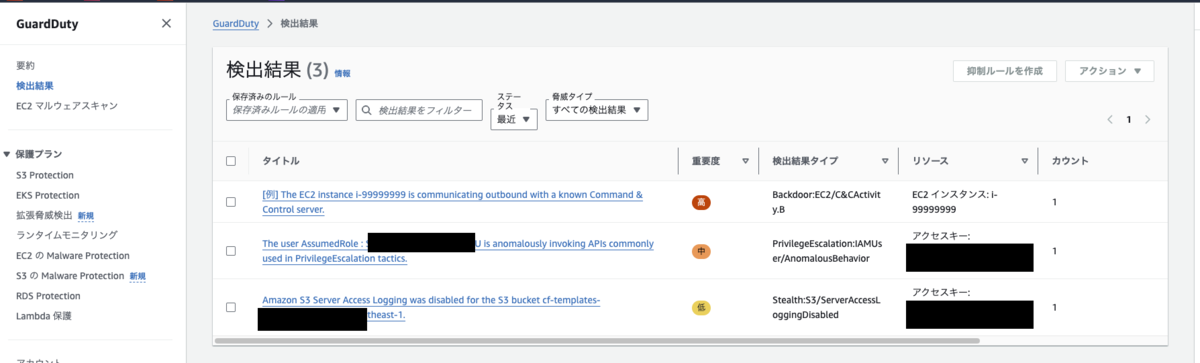Click the タイトル column header
Screen dimensions: 1200x363
tap(280, 161)
